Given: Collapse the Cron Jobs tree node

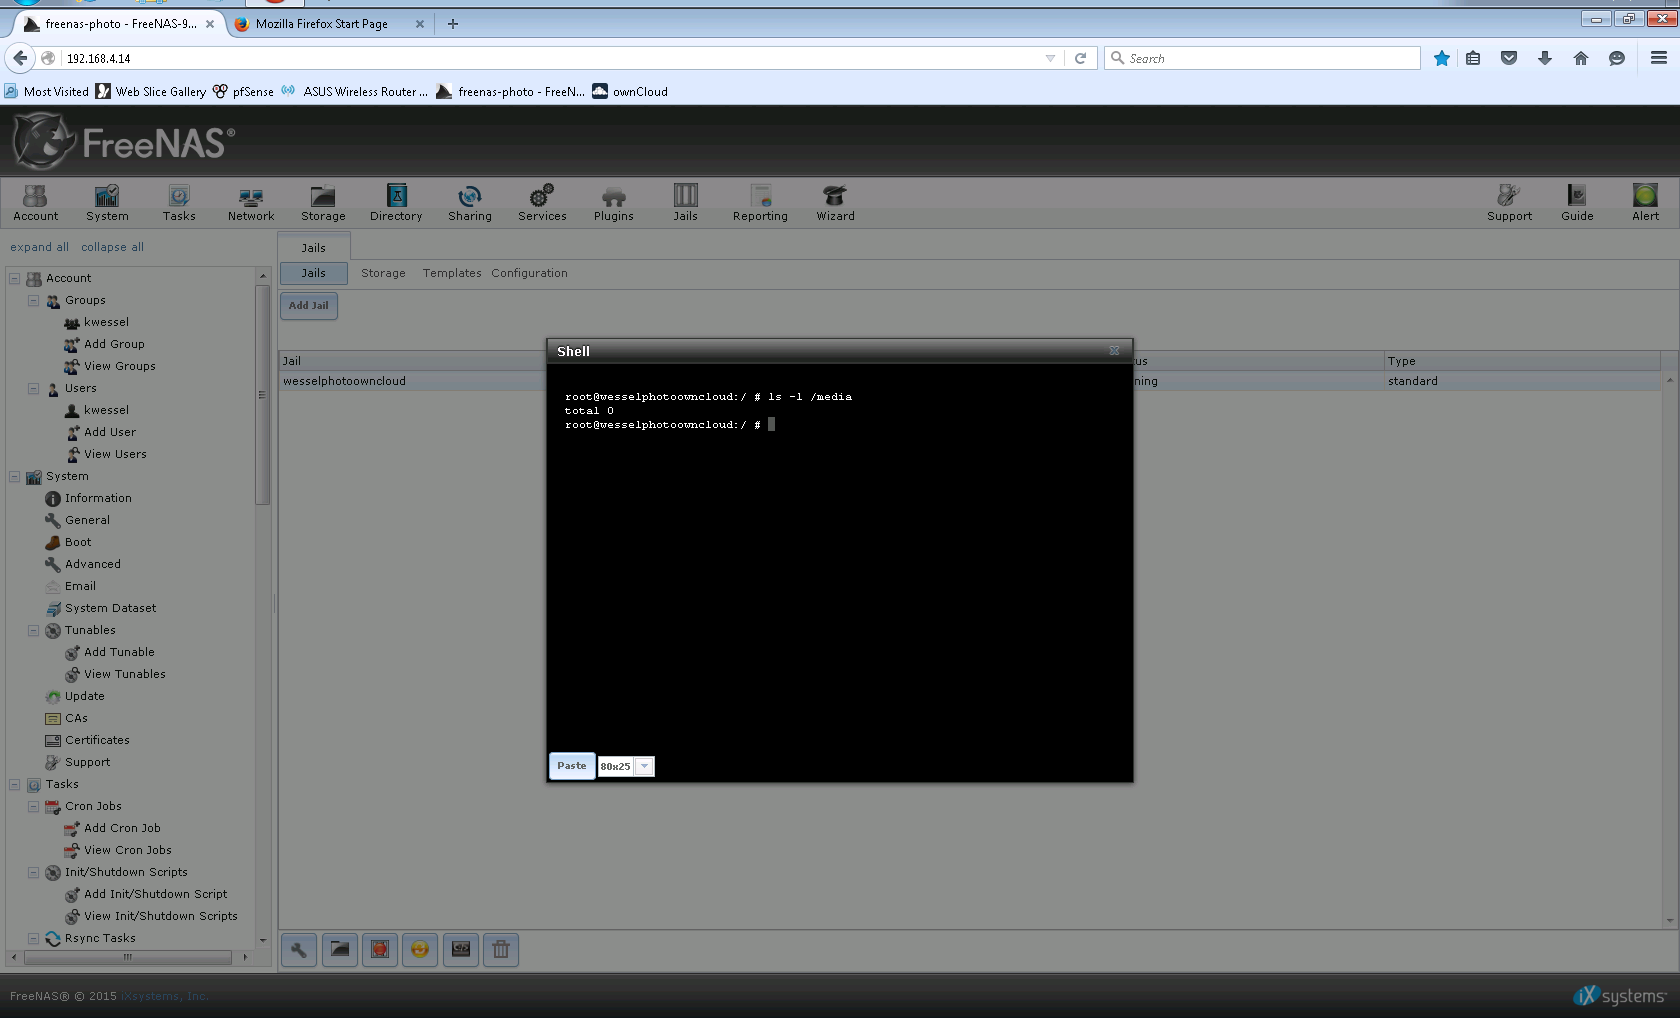Looking at the screenshot, I should (x=33, y=806).
